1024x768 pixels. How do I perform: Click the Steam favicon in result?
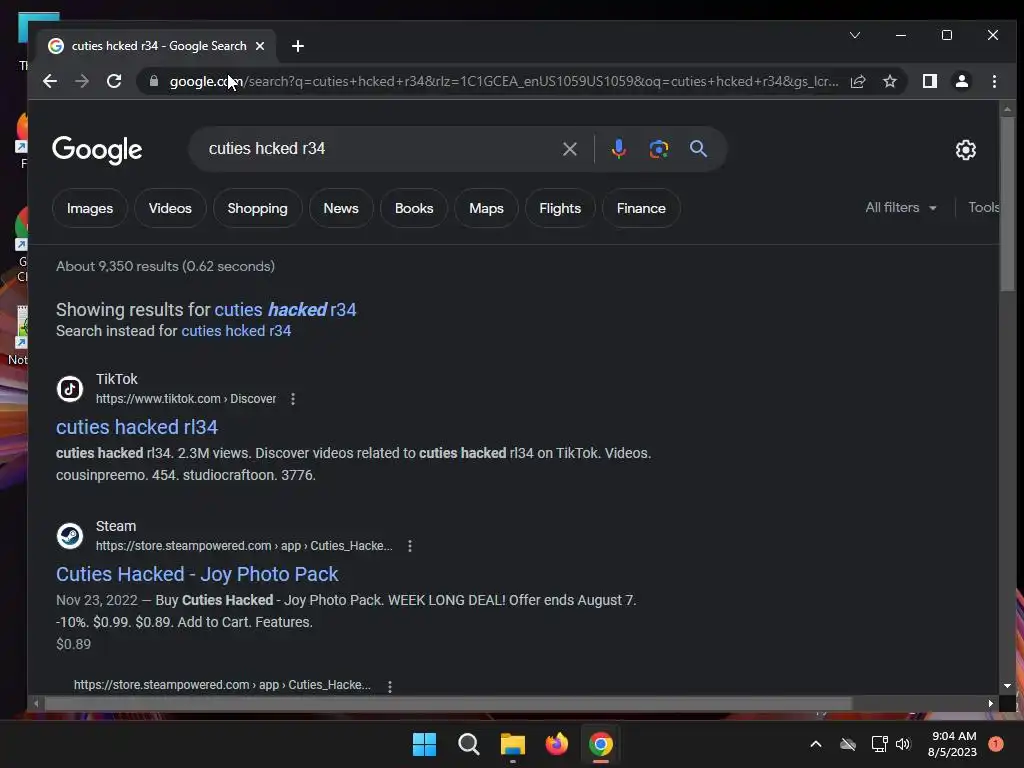(70, 536)
